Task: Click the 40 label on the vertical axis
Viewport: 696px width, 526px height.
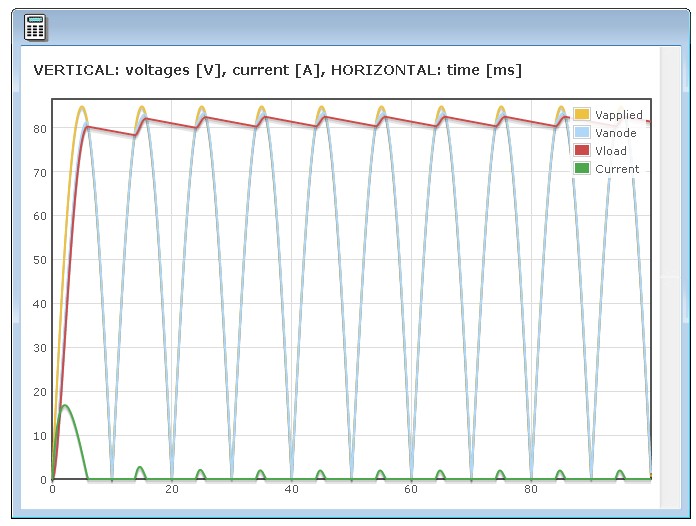Action: (39, 304)
